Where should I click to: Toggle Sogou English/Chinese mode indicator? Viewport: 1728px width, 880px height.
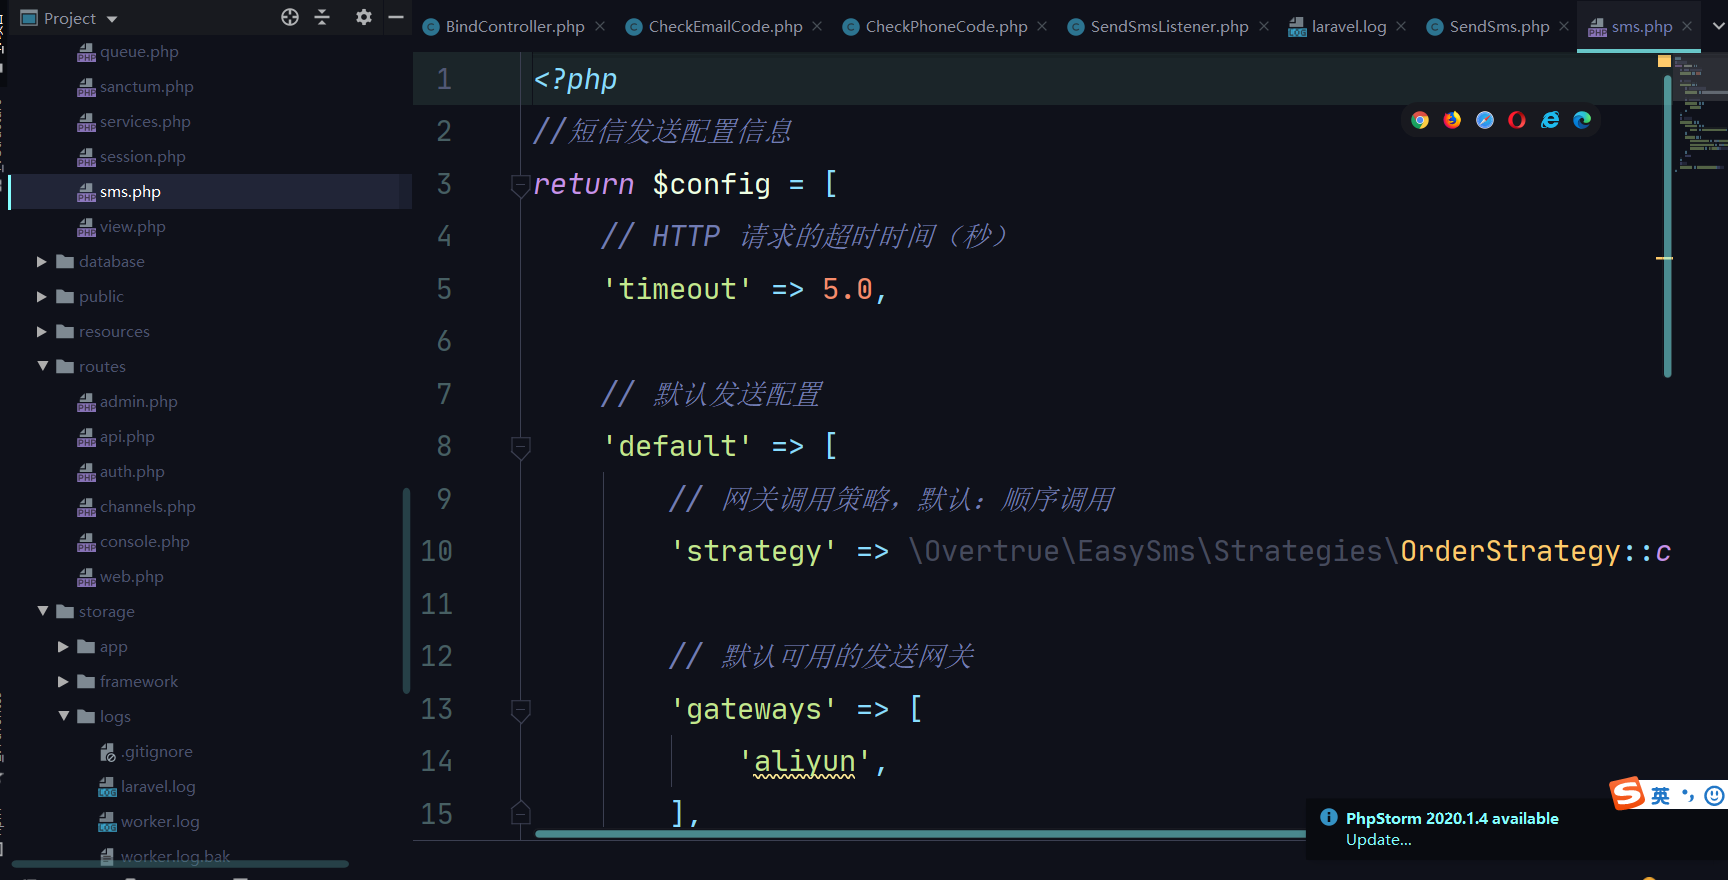[x=1660, y=796]
